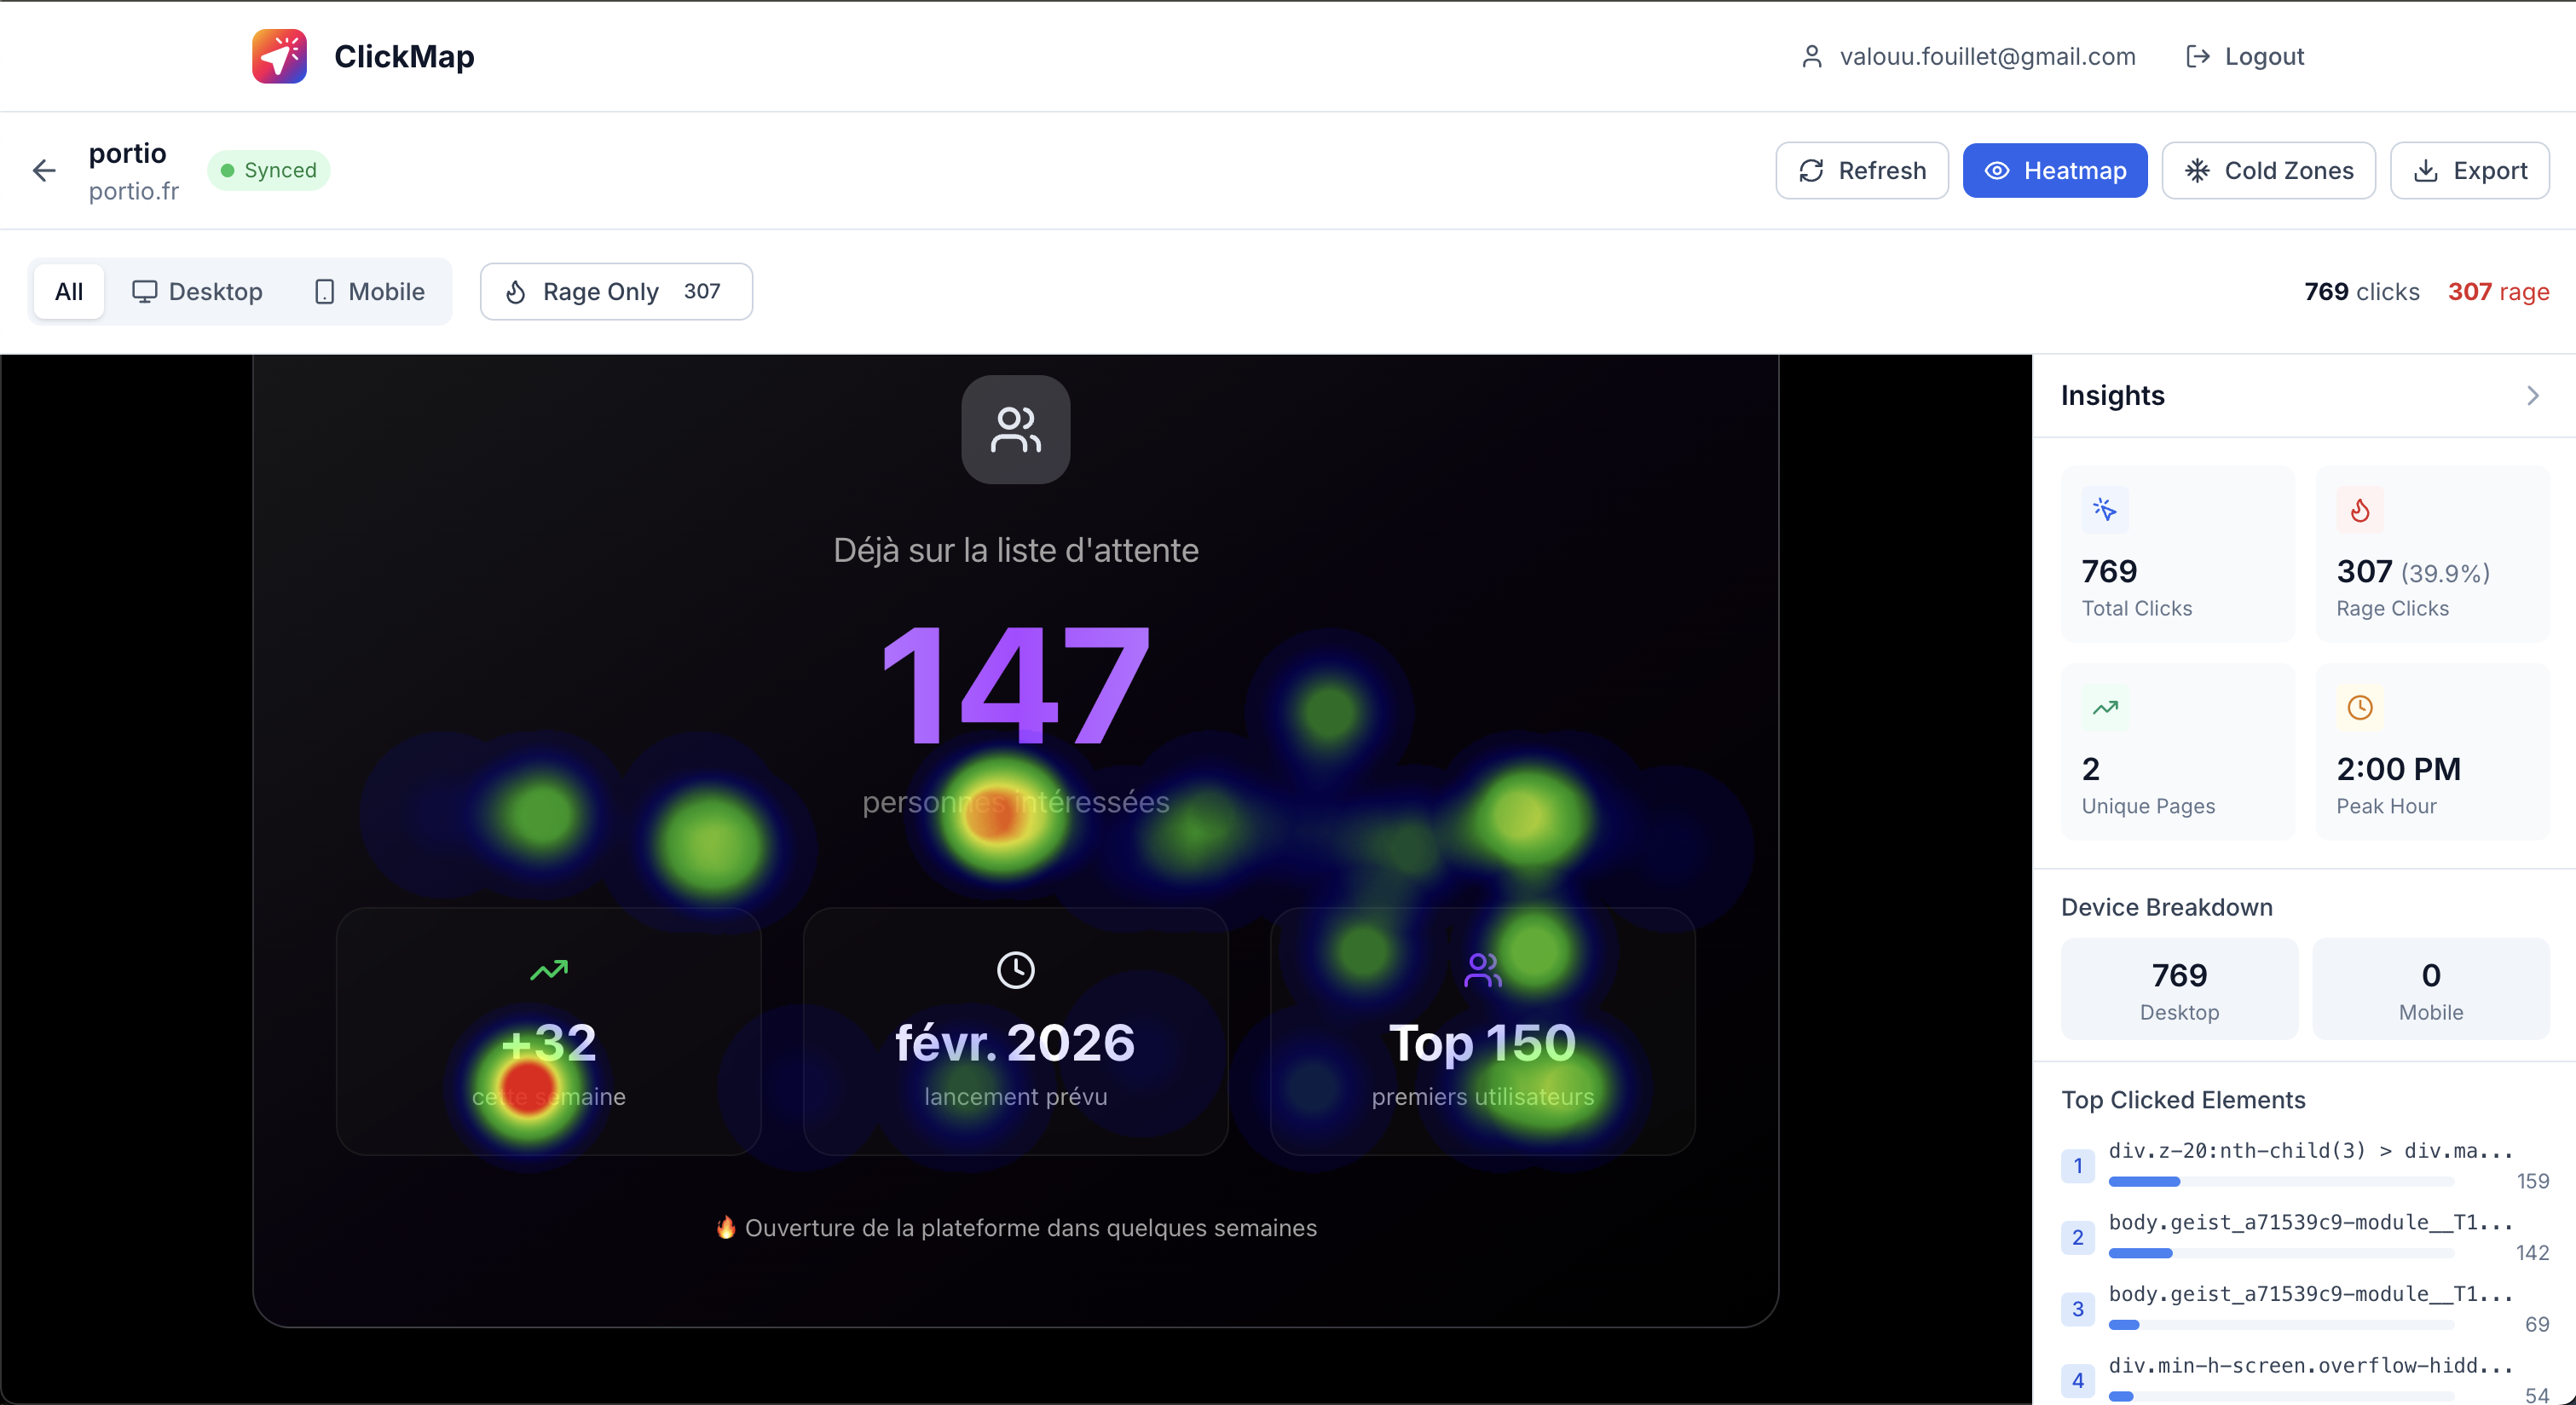2576x1405 pixels.
Task: Click the clock icon on Peak Hour card
Action: [x=2359, y=708]
